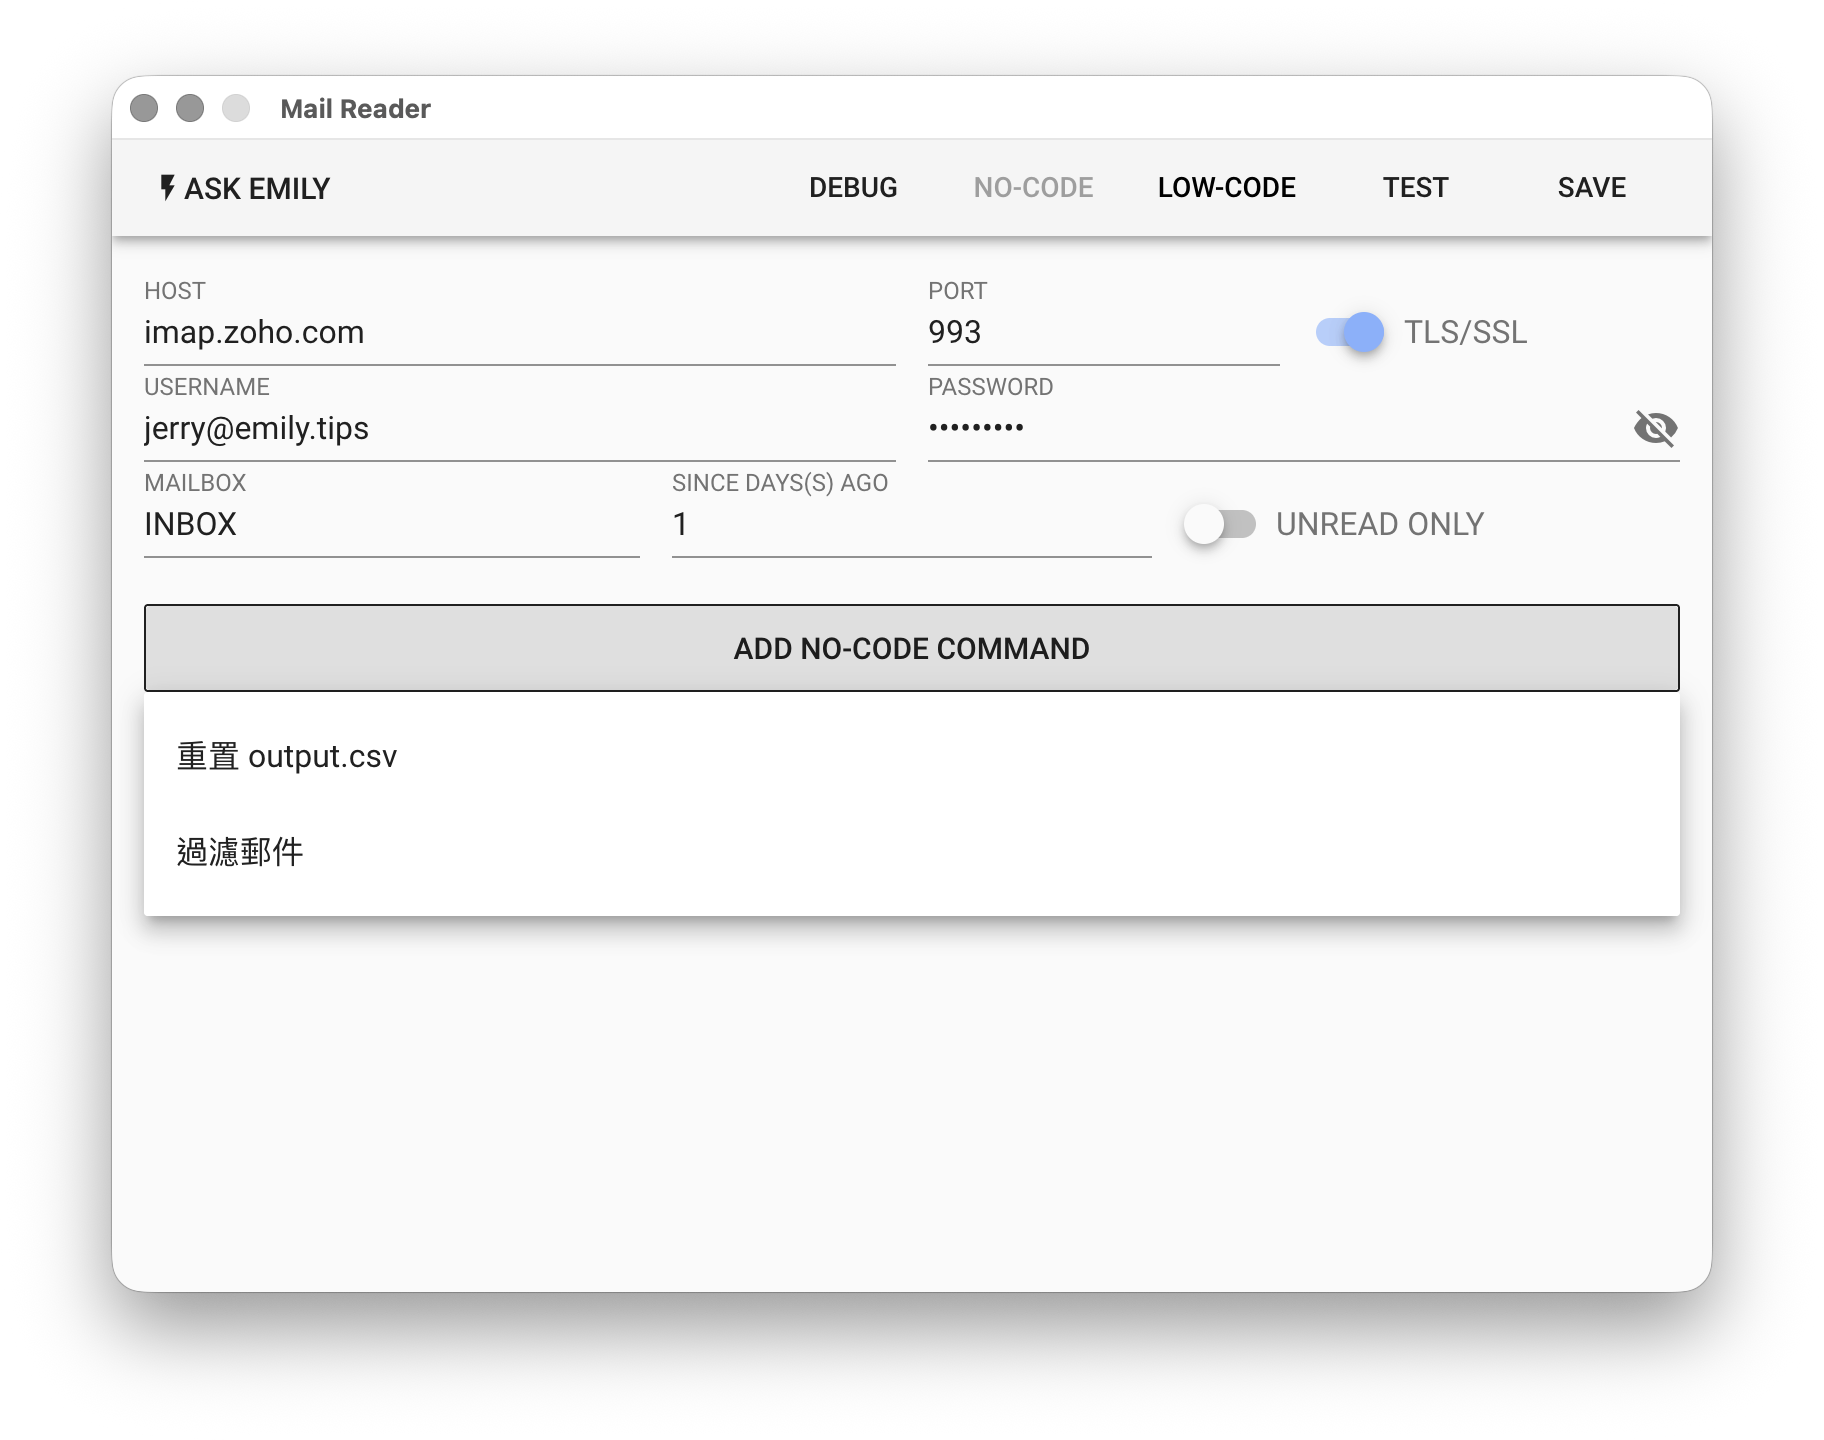The height and width of the screenshot is (1440, 1824).
Task: Open the DEBUG view
Action: [x=852, y=188]
